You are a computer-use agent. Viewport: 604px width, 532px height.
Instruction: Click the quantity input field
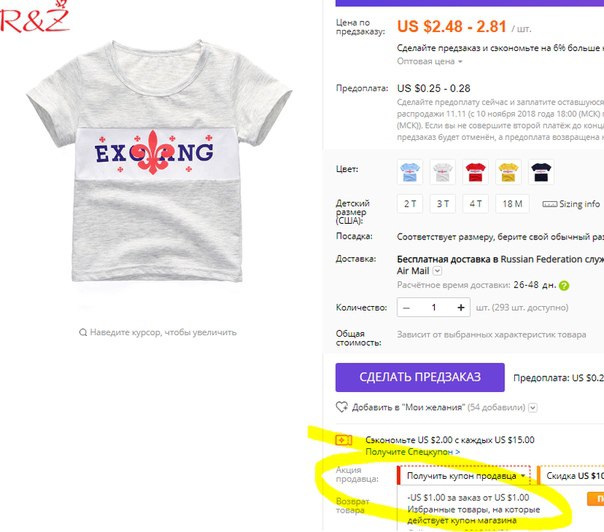click(x=433, y=307)
